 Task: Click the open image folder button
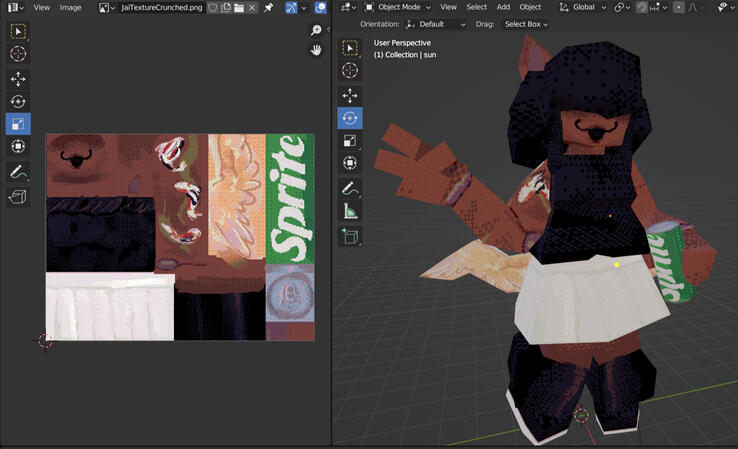(239, 8)
